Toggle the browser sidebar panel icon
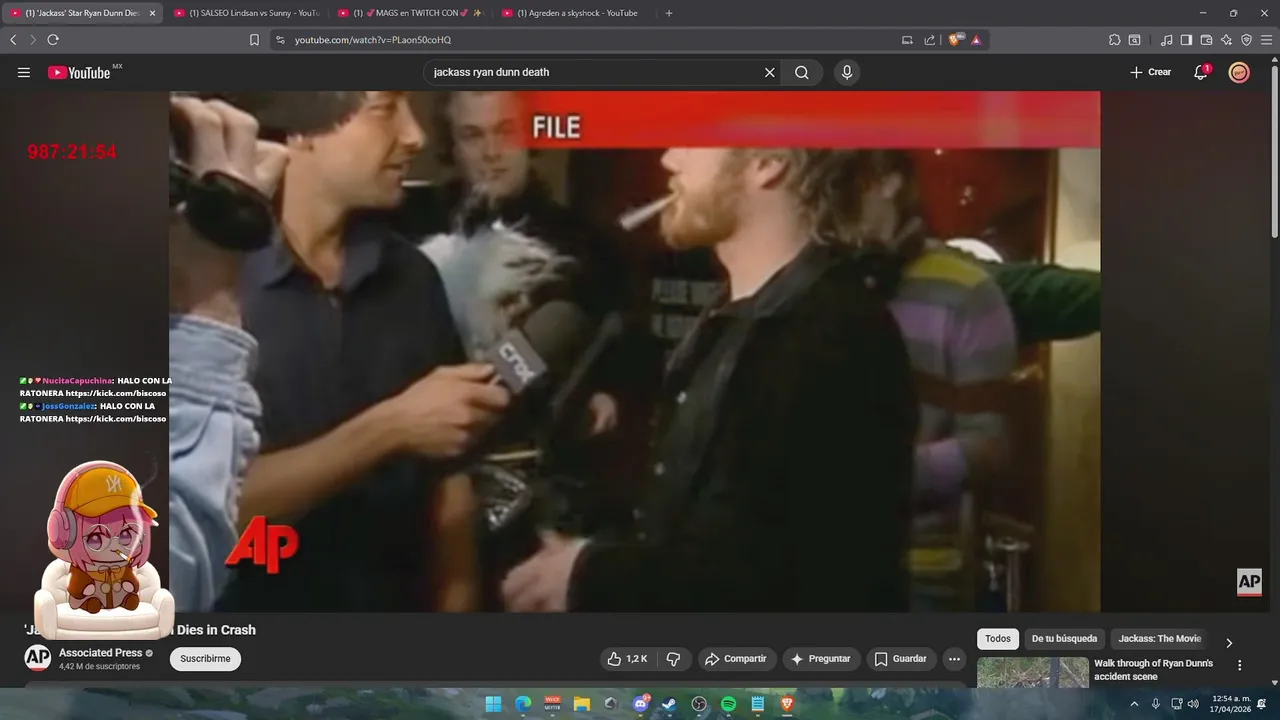 coord(1186,40)
